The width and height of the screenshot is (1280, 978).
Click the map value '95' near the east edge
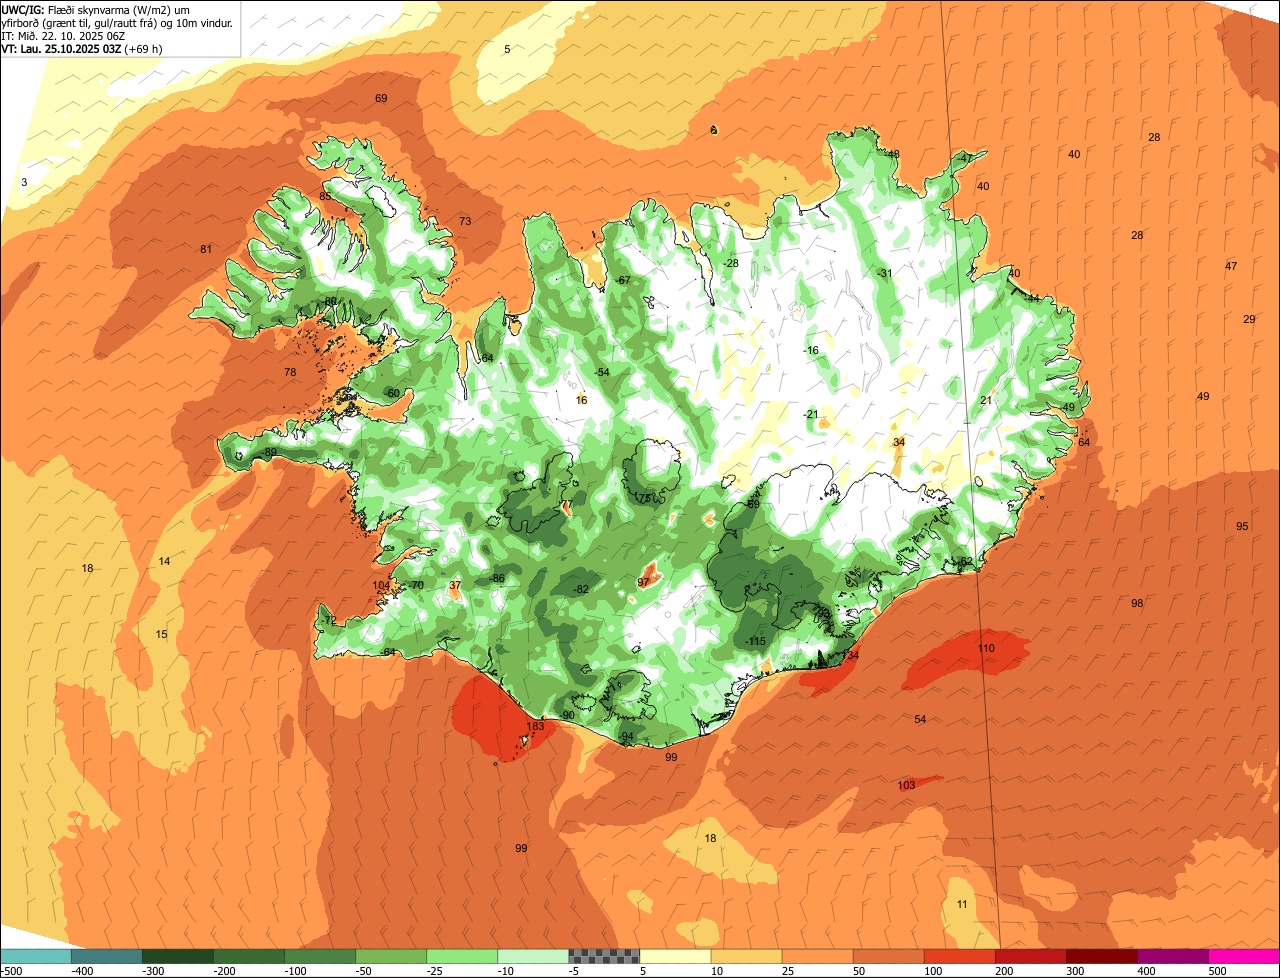pos(1242,526)
